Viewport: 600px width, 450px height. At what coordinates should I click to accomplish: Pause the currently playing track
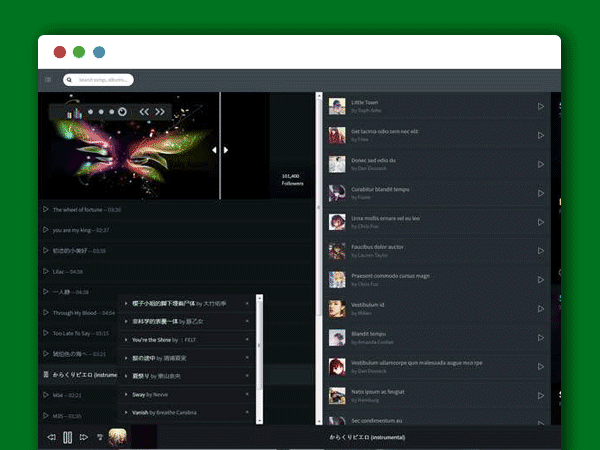tap(67, 437)
